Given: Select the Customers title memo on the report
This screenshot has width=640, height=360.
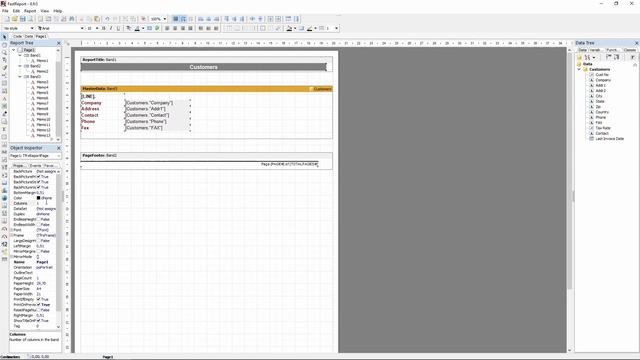Looking at the screenshot, I should point(203,67).
